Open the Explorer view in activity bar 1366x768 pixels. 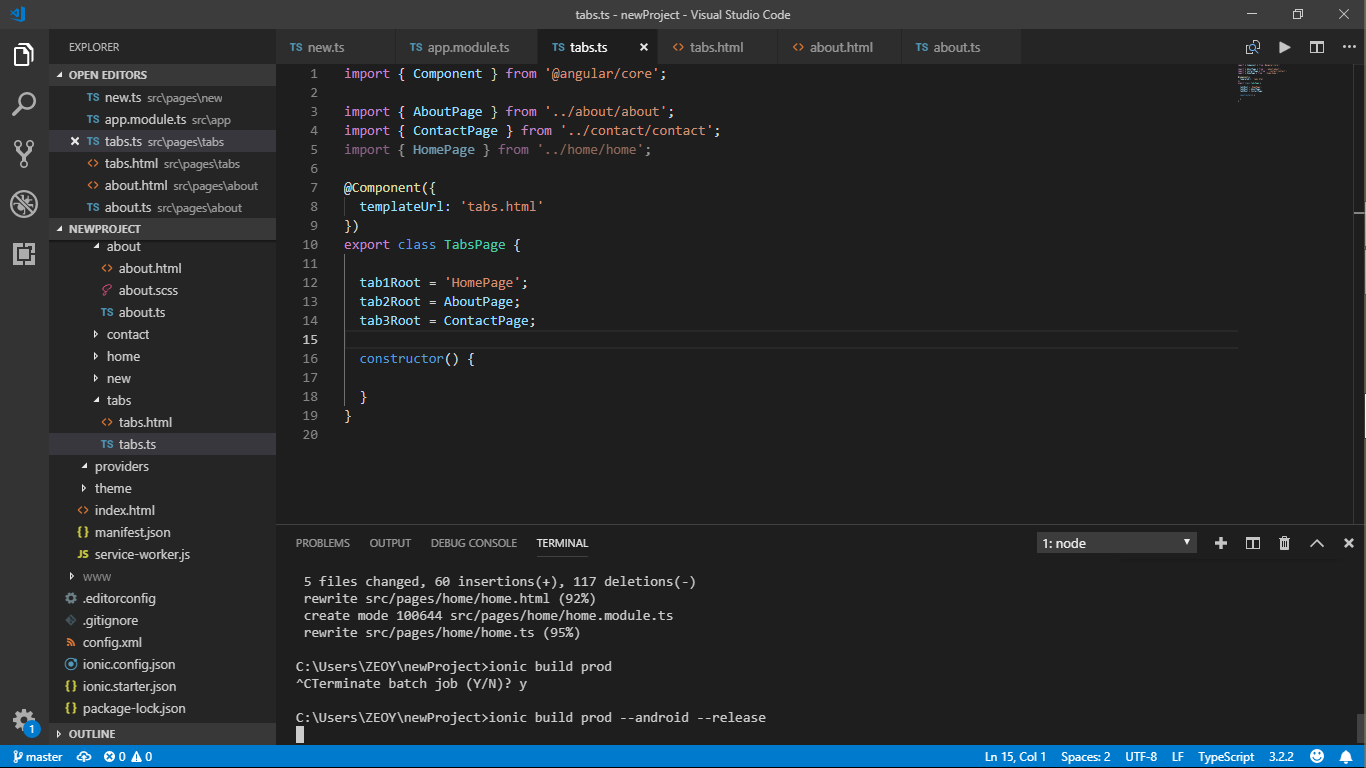[24, 54]
